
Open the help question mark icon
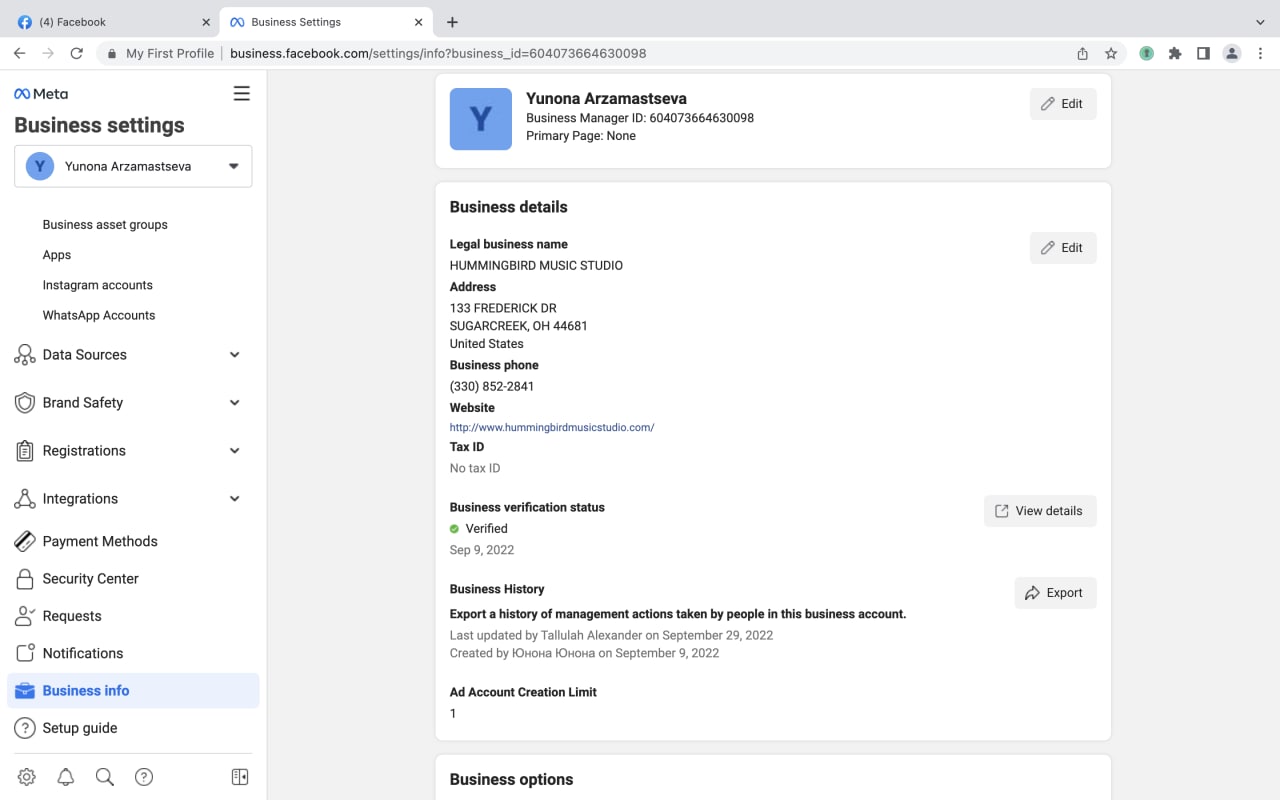coord(144,777)
